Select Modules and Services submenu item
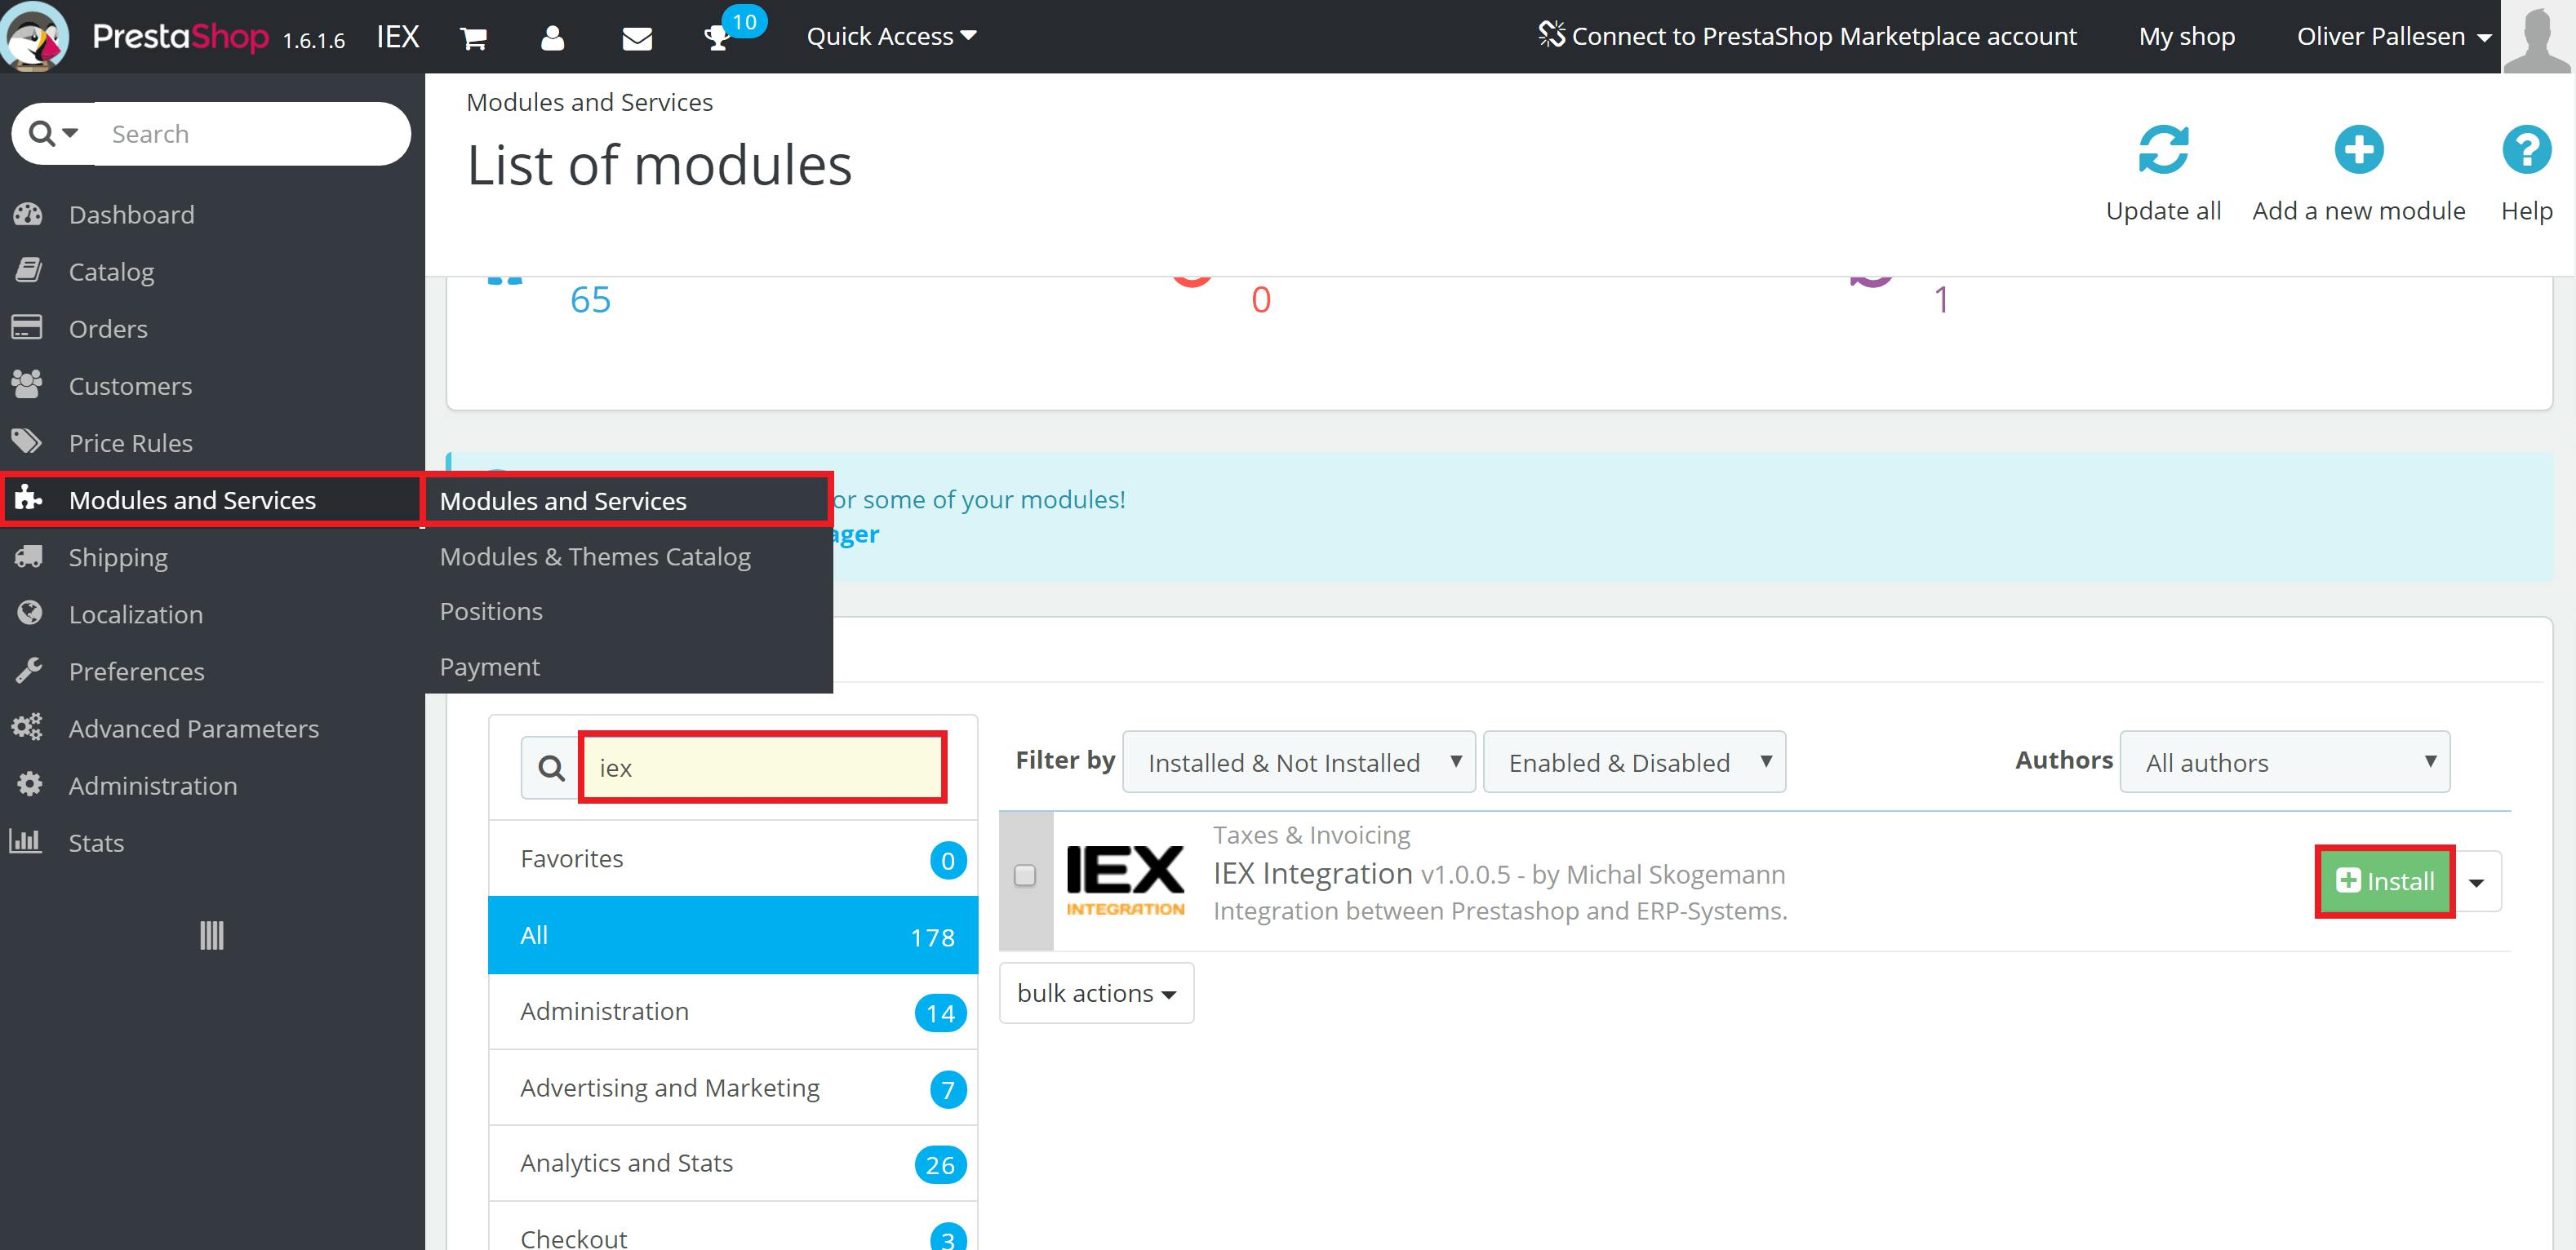 (629, 500)
